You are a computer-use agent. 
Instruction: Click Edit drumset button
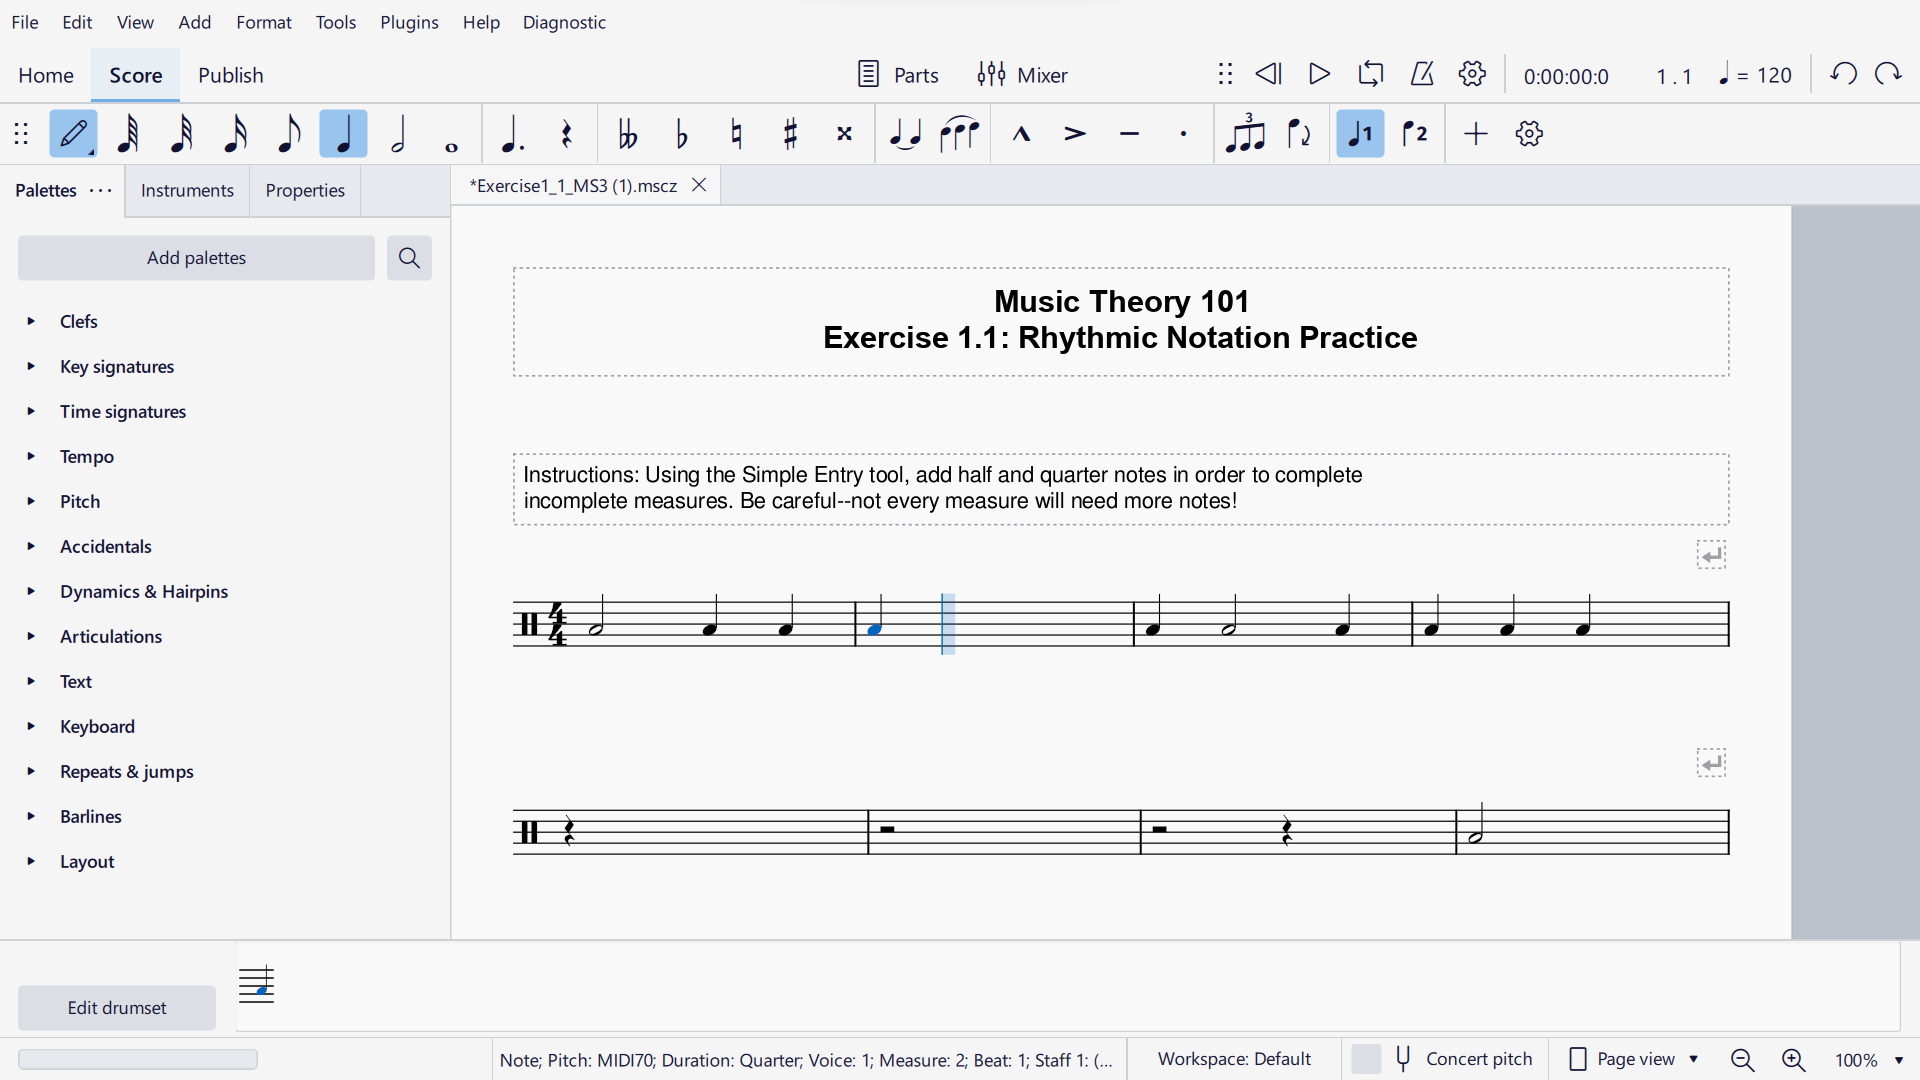(x=117, y=1008)
